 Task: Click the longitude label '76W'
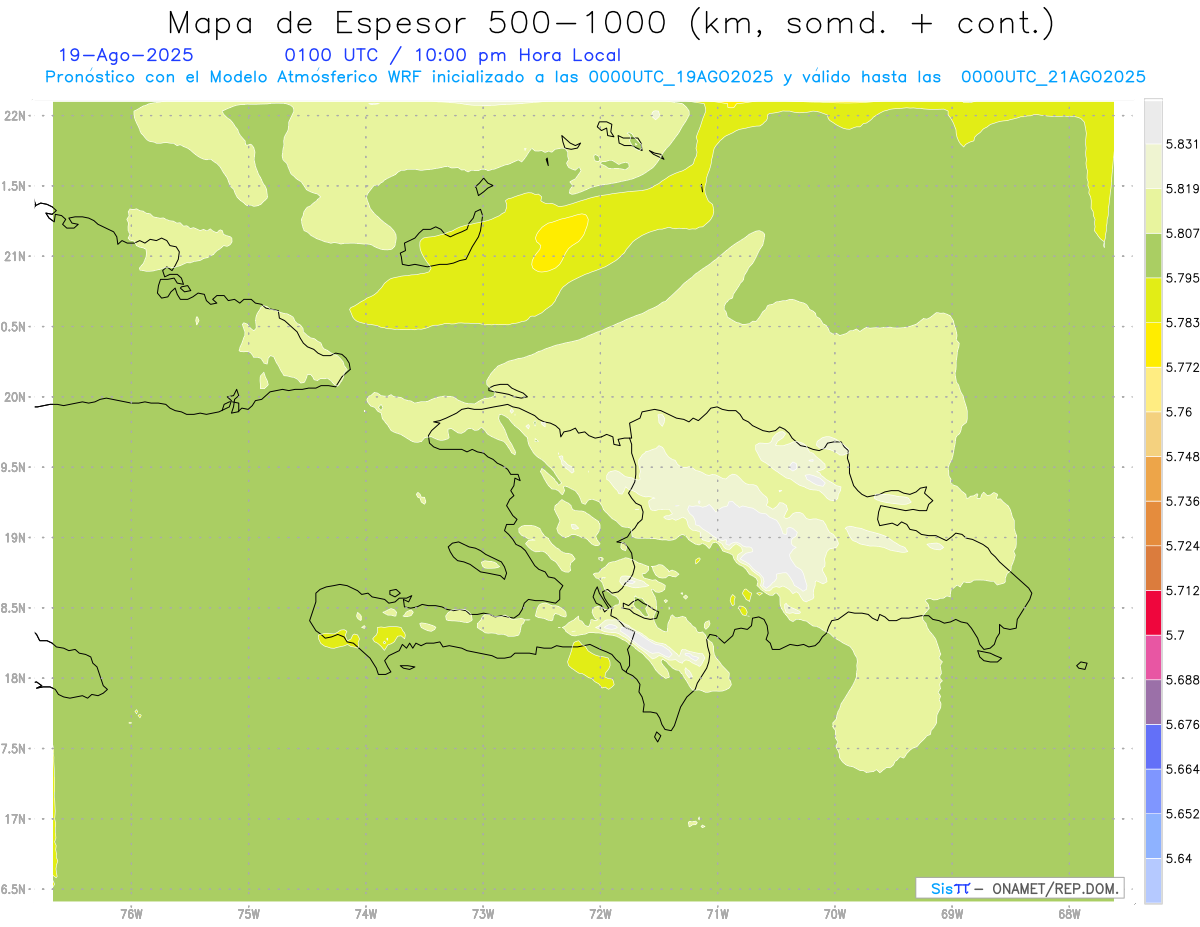click(x=131, y=914)
